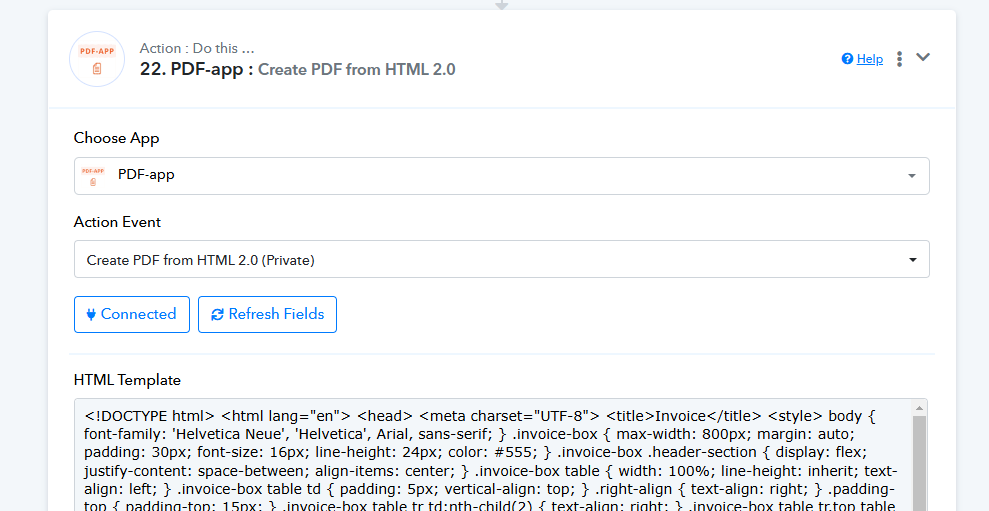989x511 pixels.
Task: Click the Connected button
Action: 132,314
